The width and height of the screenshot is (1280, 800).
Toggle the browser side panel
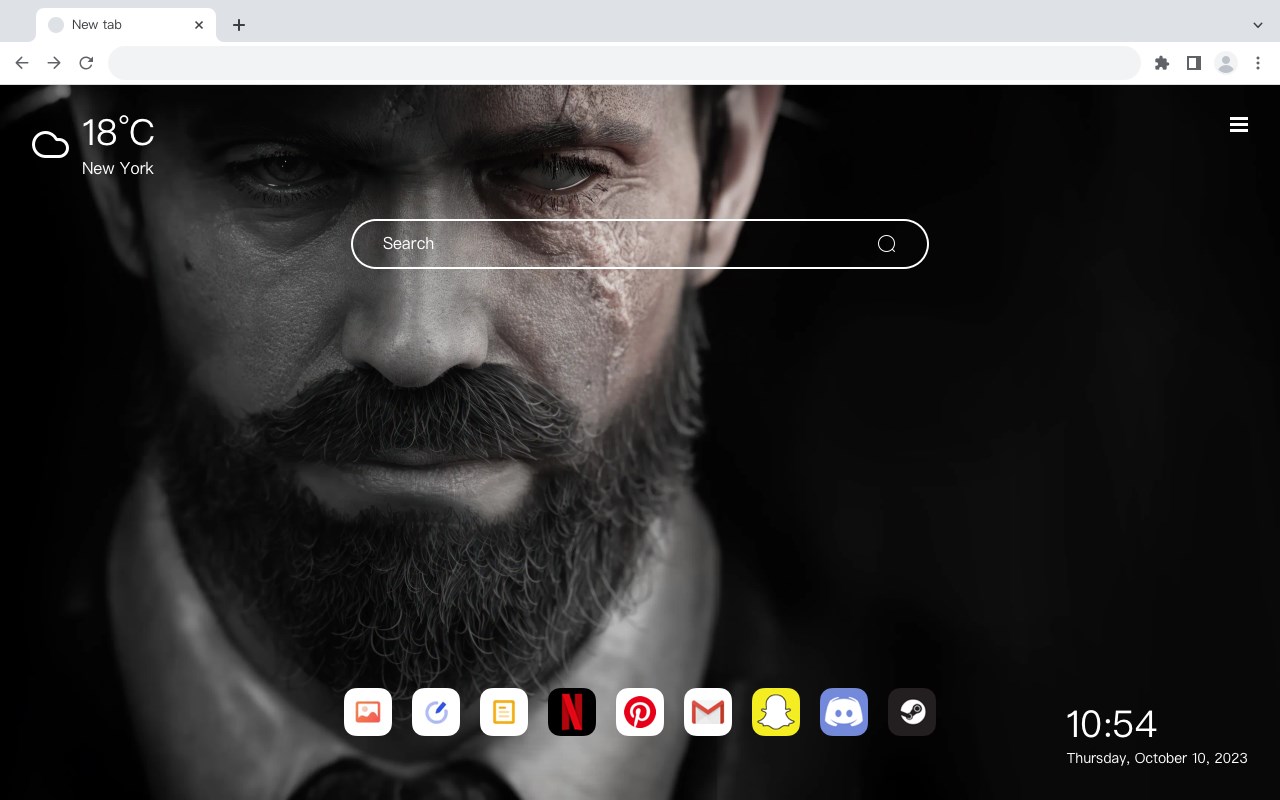click(x=1193, y=63)
